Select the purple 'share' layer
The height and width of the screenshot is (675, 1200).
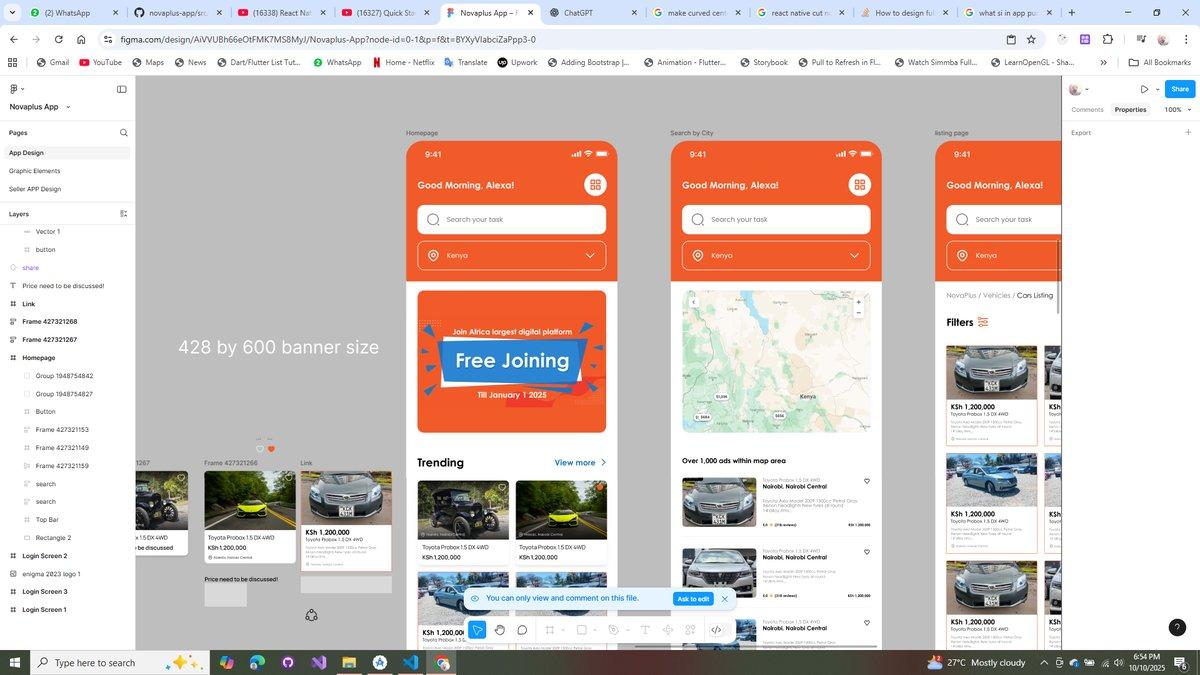(x=30, y=268)
